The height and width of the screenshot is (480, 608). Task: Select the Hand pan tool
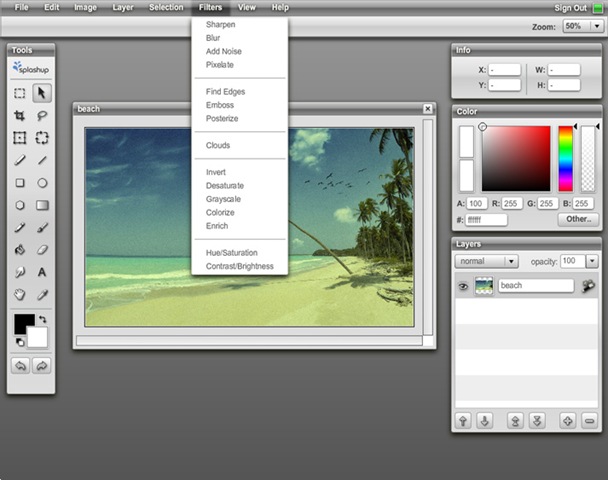(20, 294)
